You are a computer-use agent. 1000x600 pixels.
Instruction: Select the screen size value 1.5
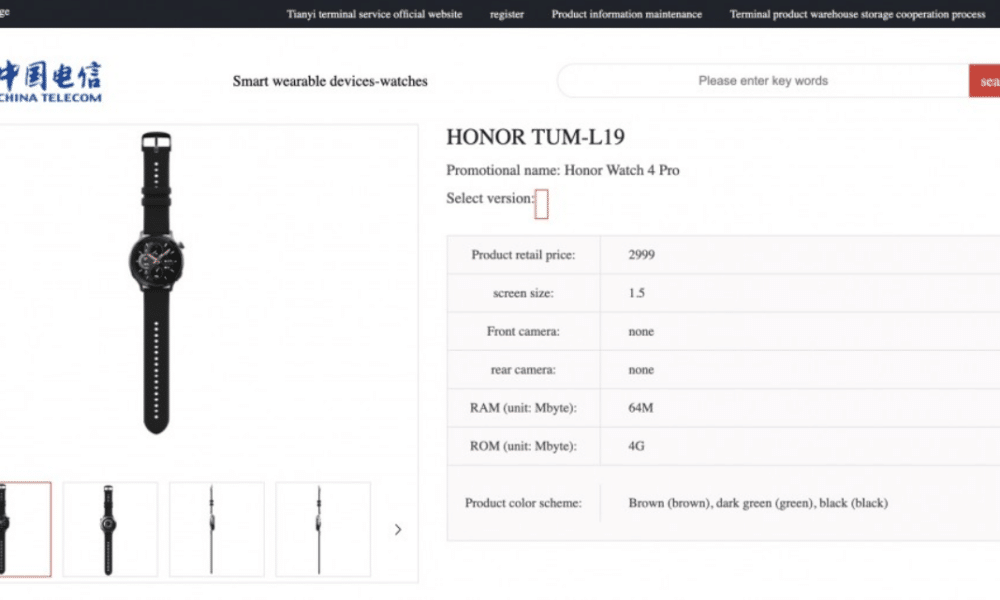coord(636,293)
